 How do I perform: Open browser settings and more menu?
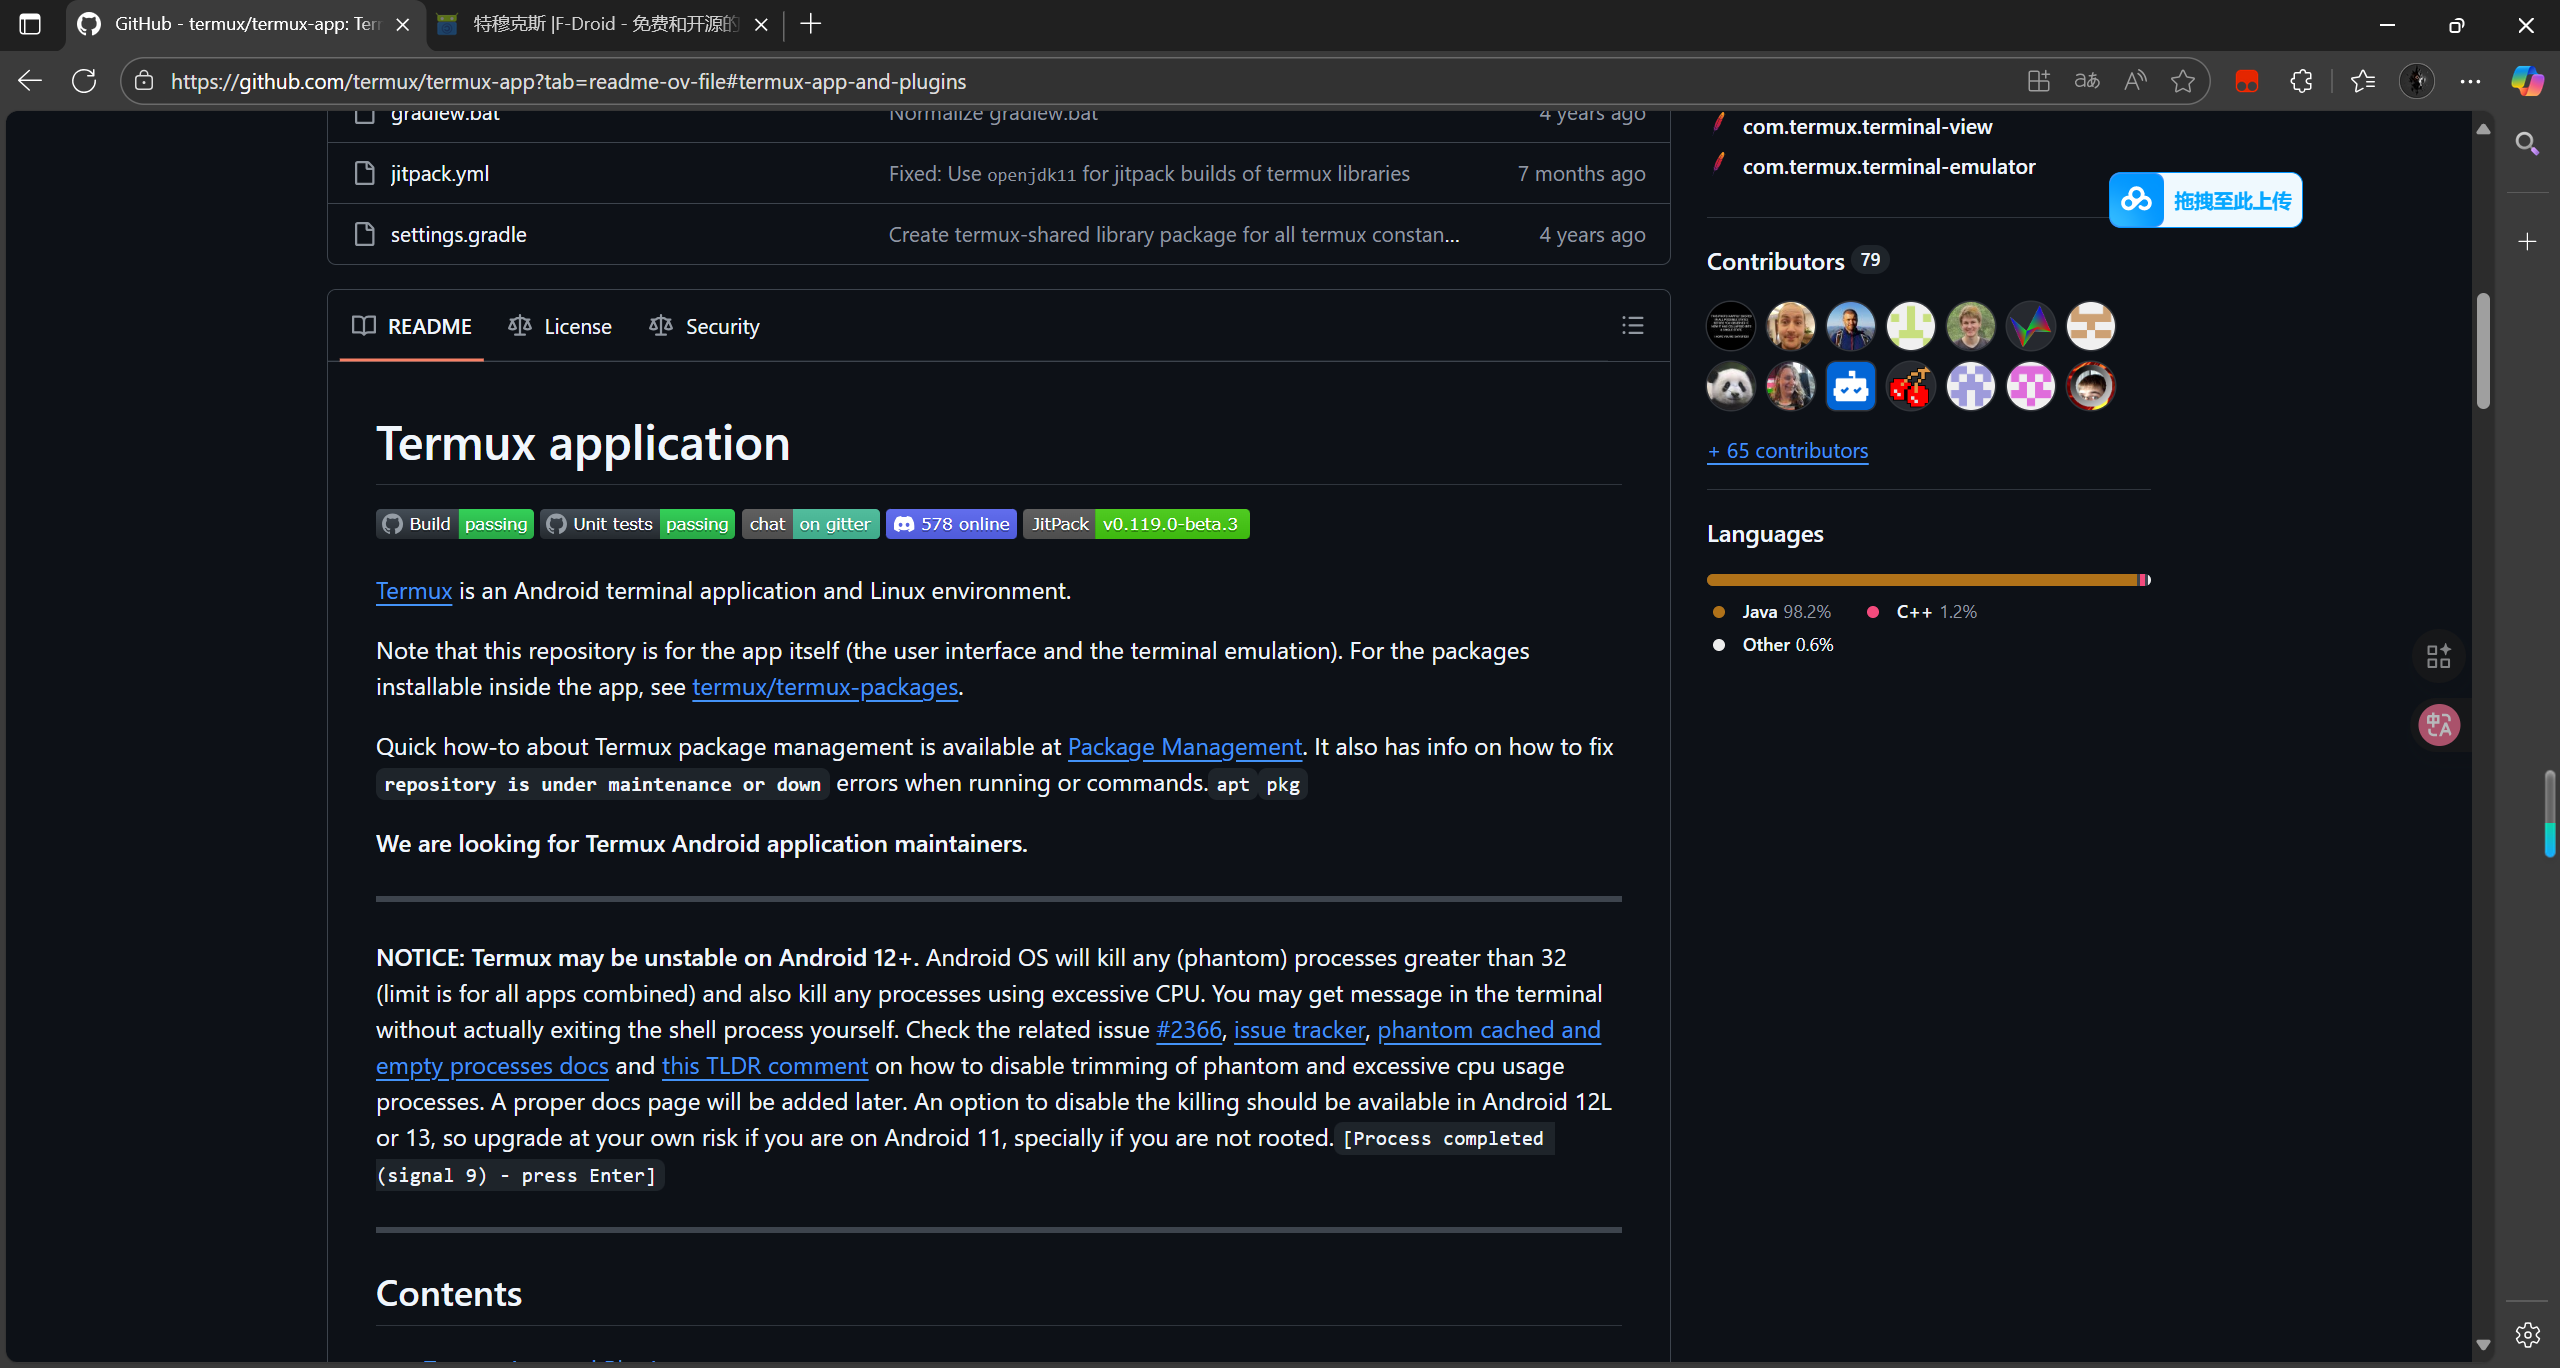(2470, 81)
